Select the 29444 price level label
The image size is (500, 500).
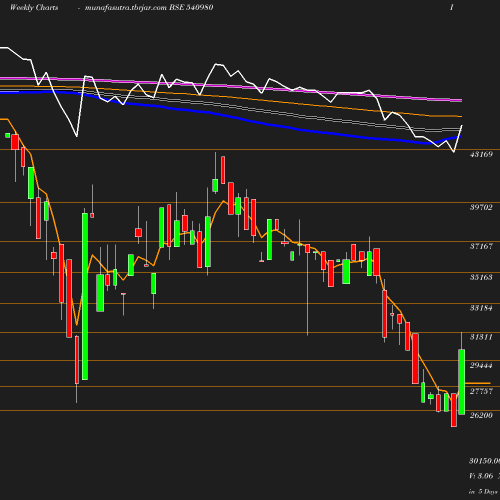pos(481,365)
